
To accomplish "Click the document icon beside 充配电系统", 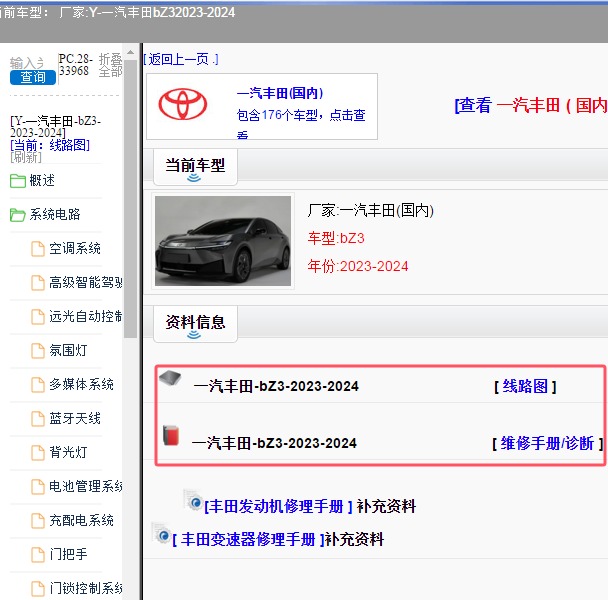I will 38,520.
